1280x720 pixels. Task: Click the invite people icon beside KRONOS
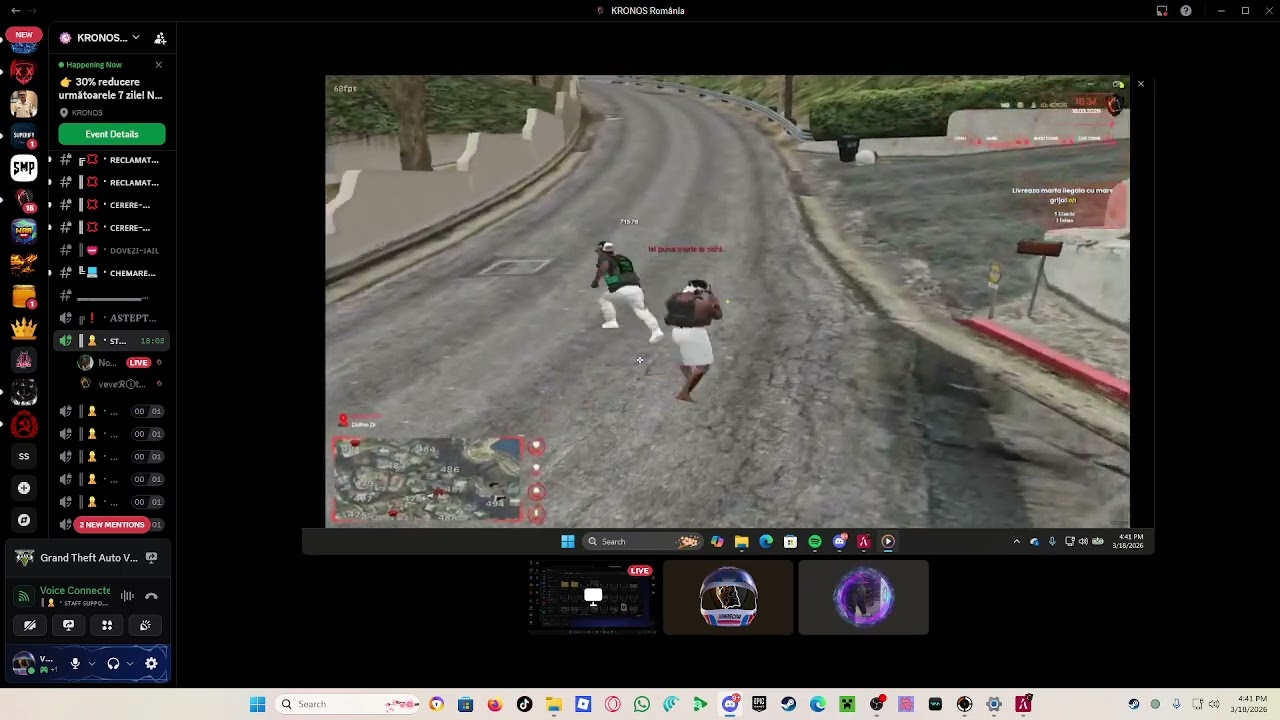[160, 38]
